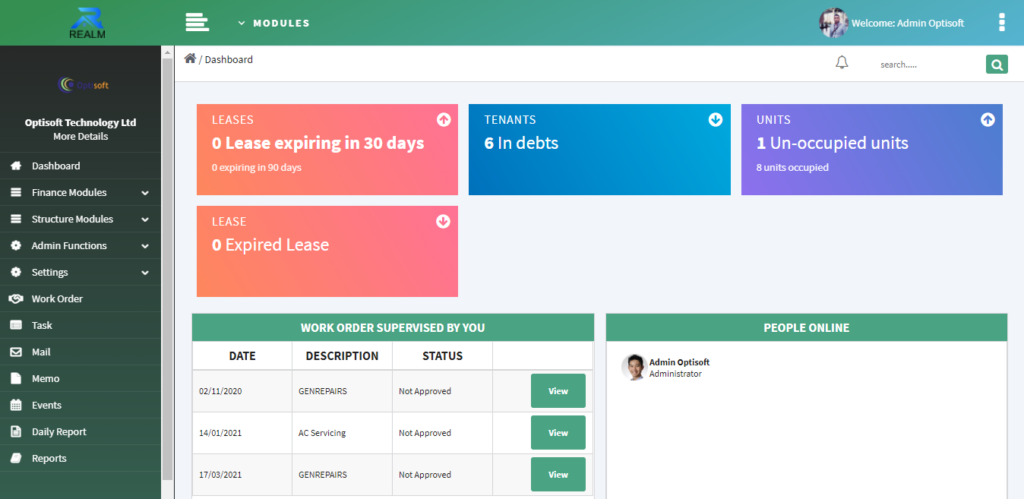Open the three-dot options menu in header
Screen dimensions: 1024x499
point(1002,22)
